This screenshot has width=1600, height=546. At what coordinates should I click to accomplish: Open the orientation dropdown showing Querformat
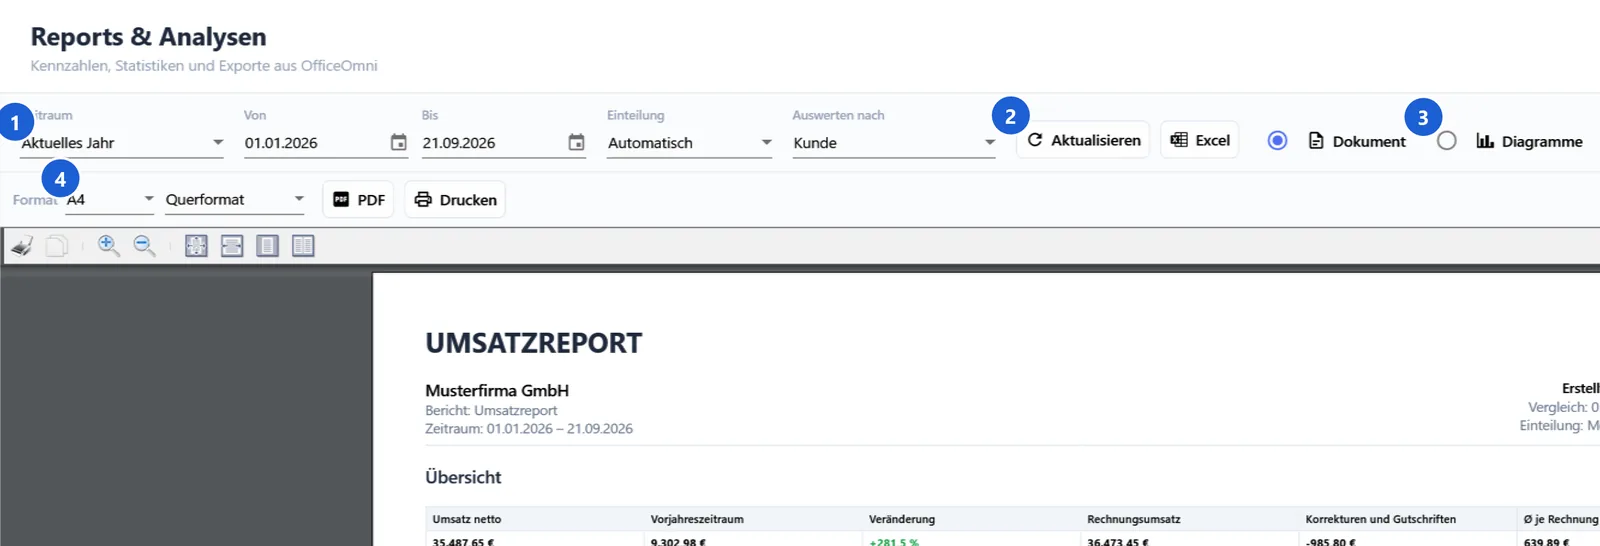(235, 200)
